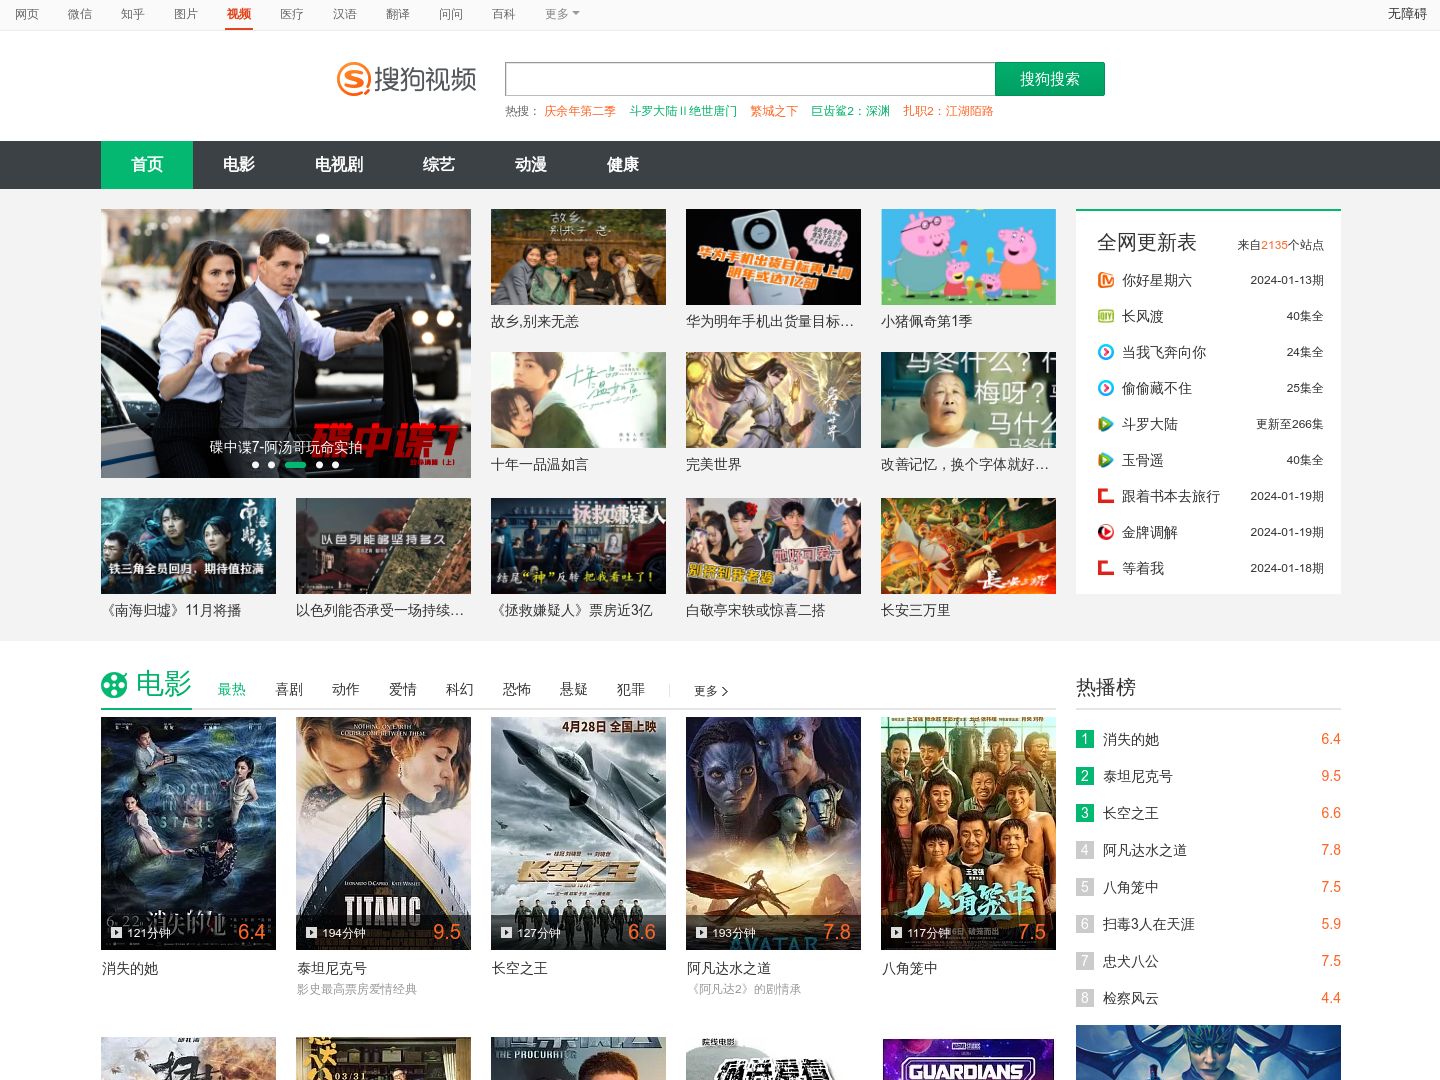Open 忠犬八公 in hot ranking

[x=1131, y=961]
